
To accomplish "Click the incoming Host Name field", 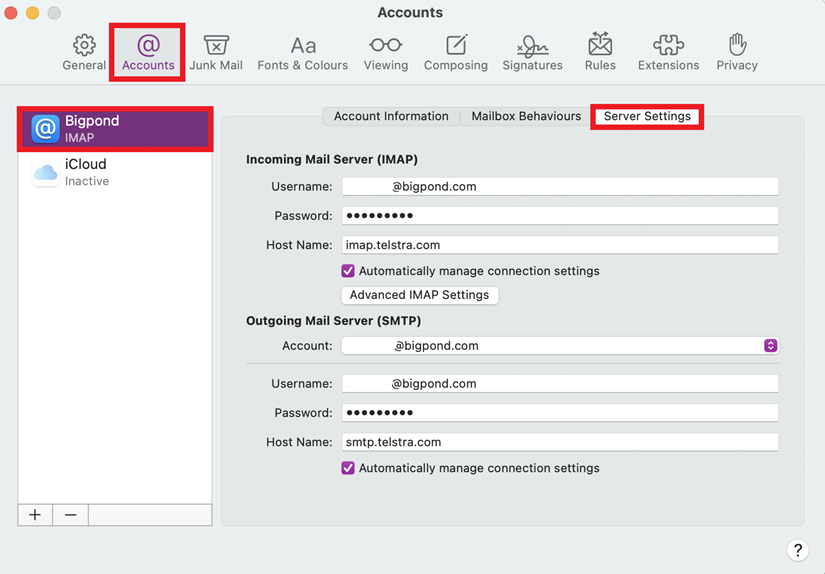I will [559, 245].
